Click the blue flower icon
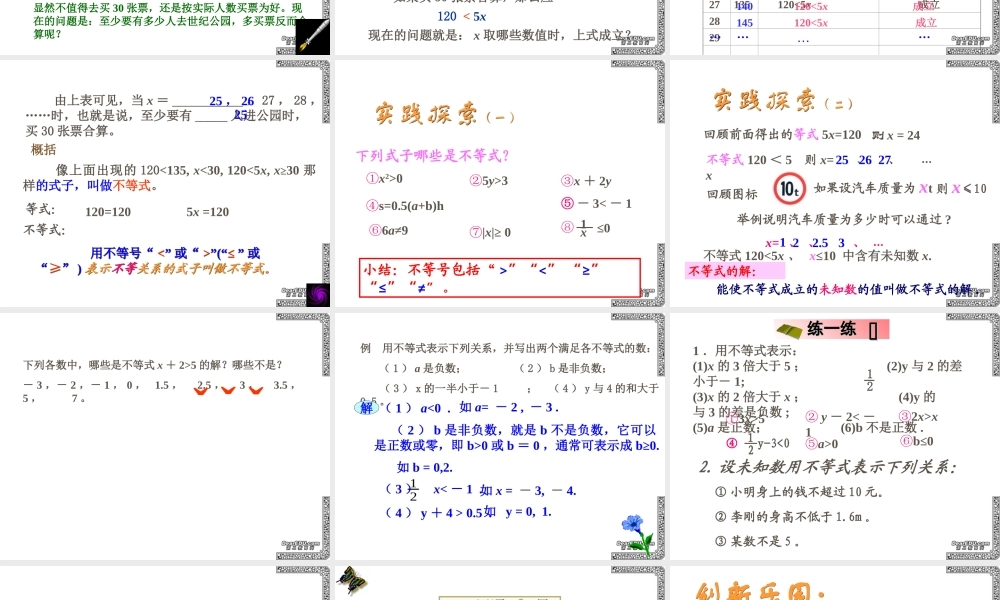Screen dimensions: 1000x600 (x=636, y=534)
